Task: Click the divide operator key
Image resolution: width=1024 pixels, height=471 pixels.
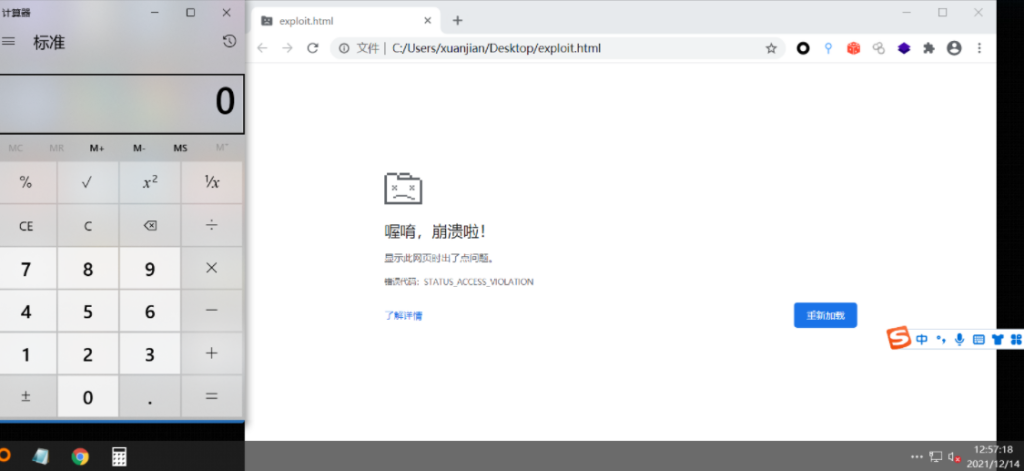Action: (212, 225)
